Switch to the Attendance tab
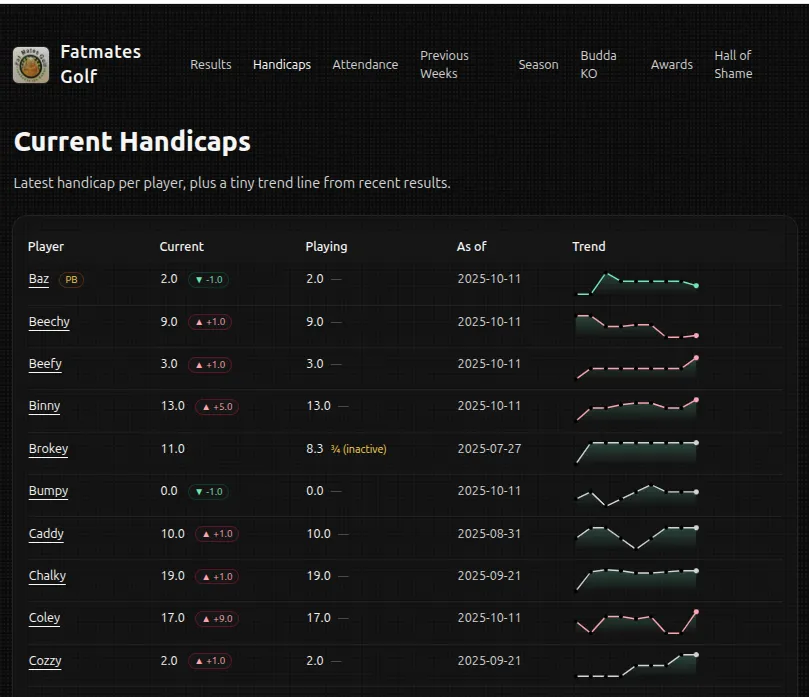Viewport: 809px width, 697px height. click(x=365, y=65)
